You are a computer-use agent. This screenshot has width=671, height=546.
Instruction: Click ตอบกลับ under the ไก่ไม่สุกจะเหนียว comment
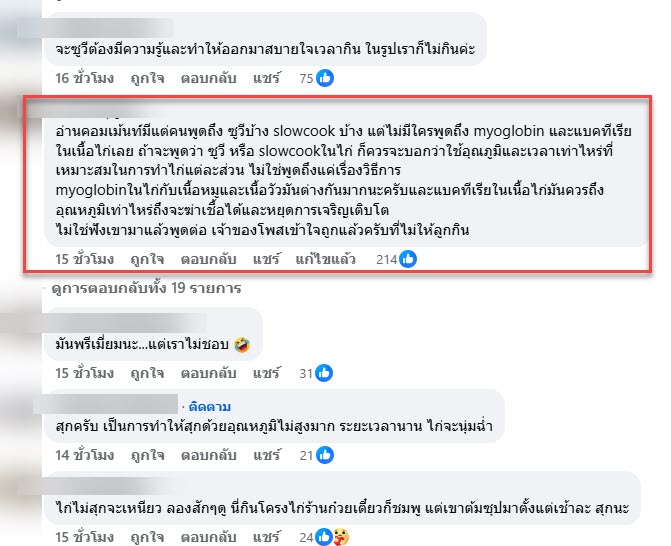click(208, 537)
